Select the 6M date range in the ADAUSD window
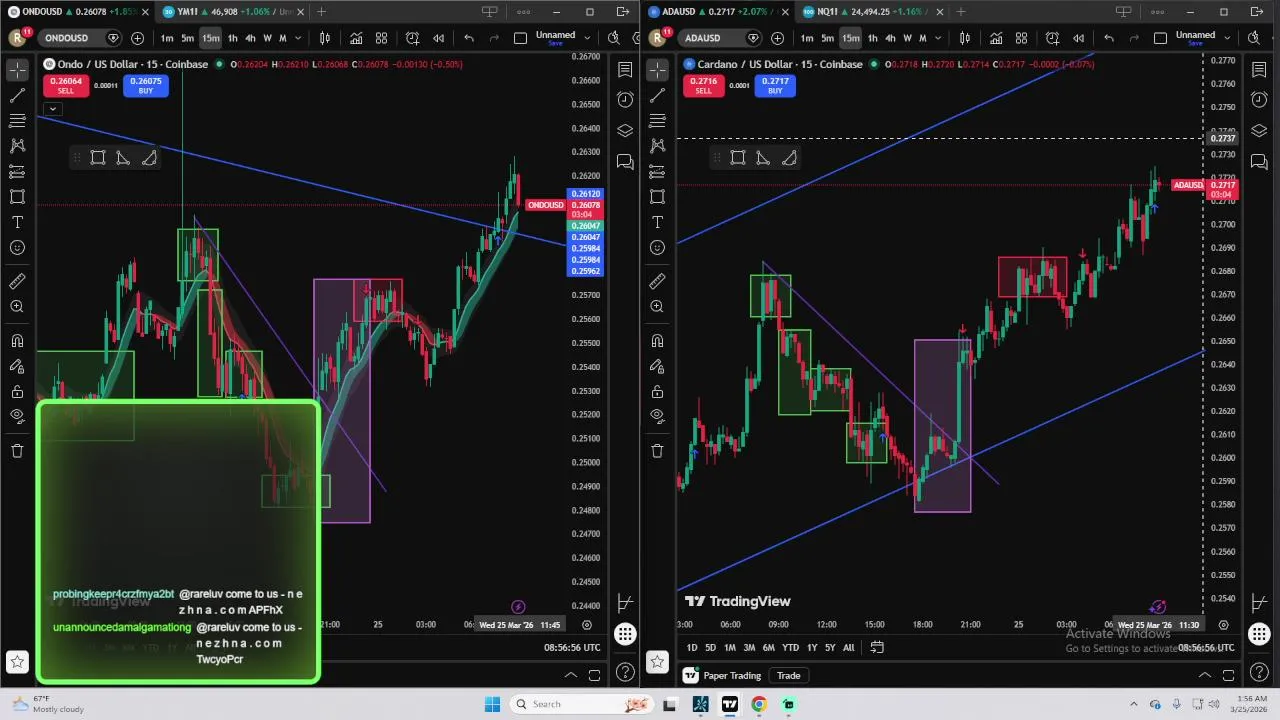The width and height of the screenshot is (1280, 720). click(768, 648)
